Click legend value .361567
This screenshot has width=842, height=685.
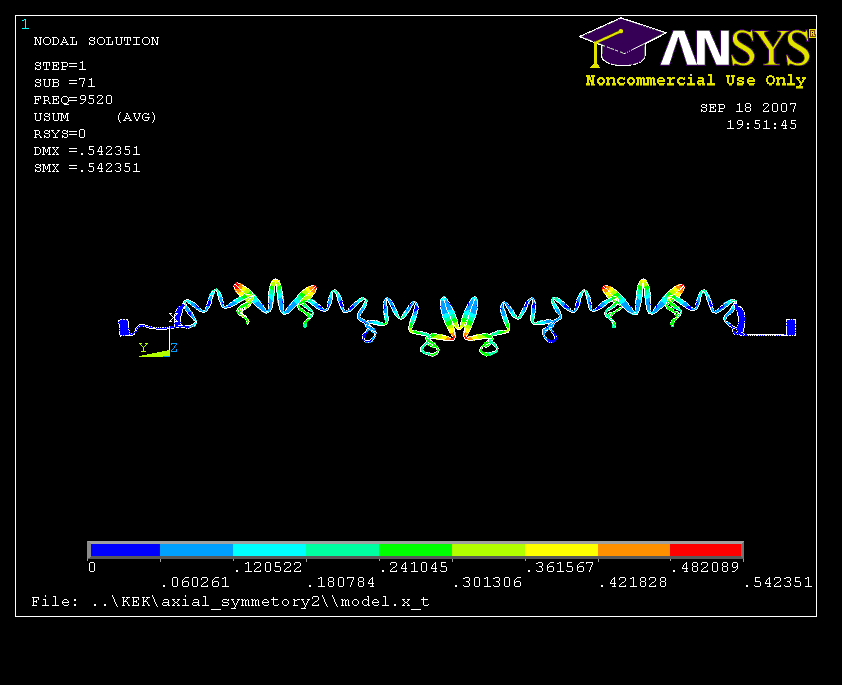tap(560, 567)
